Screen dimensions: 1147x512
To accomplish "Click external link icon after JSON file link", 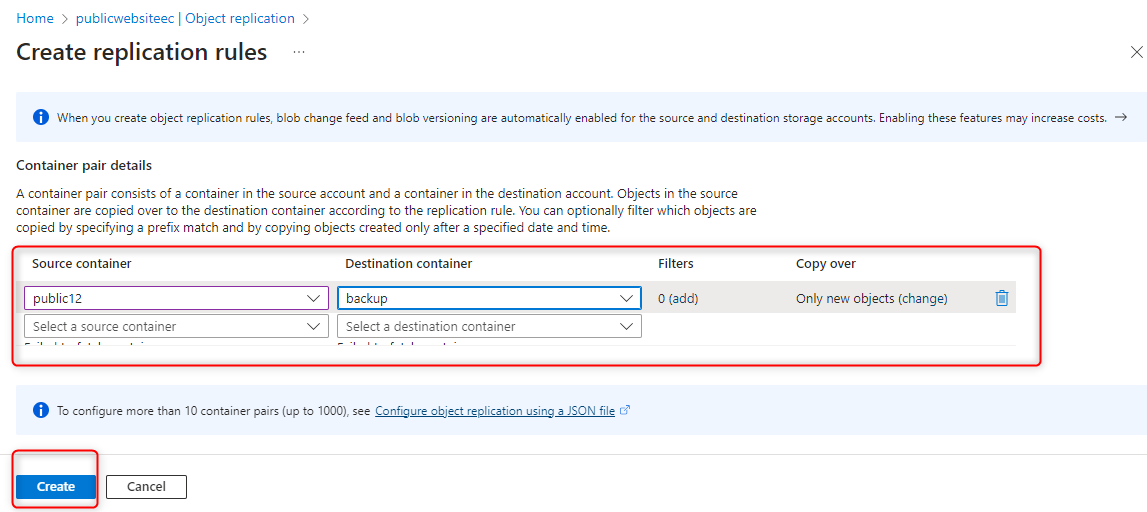I will pyautogui.click(x=625, y=410).
